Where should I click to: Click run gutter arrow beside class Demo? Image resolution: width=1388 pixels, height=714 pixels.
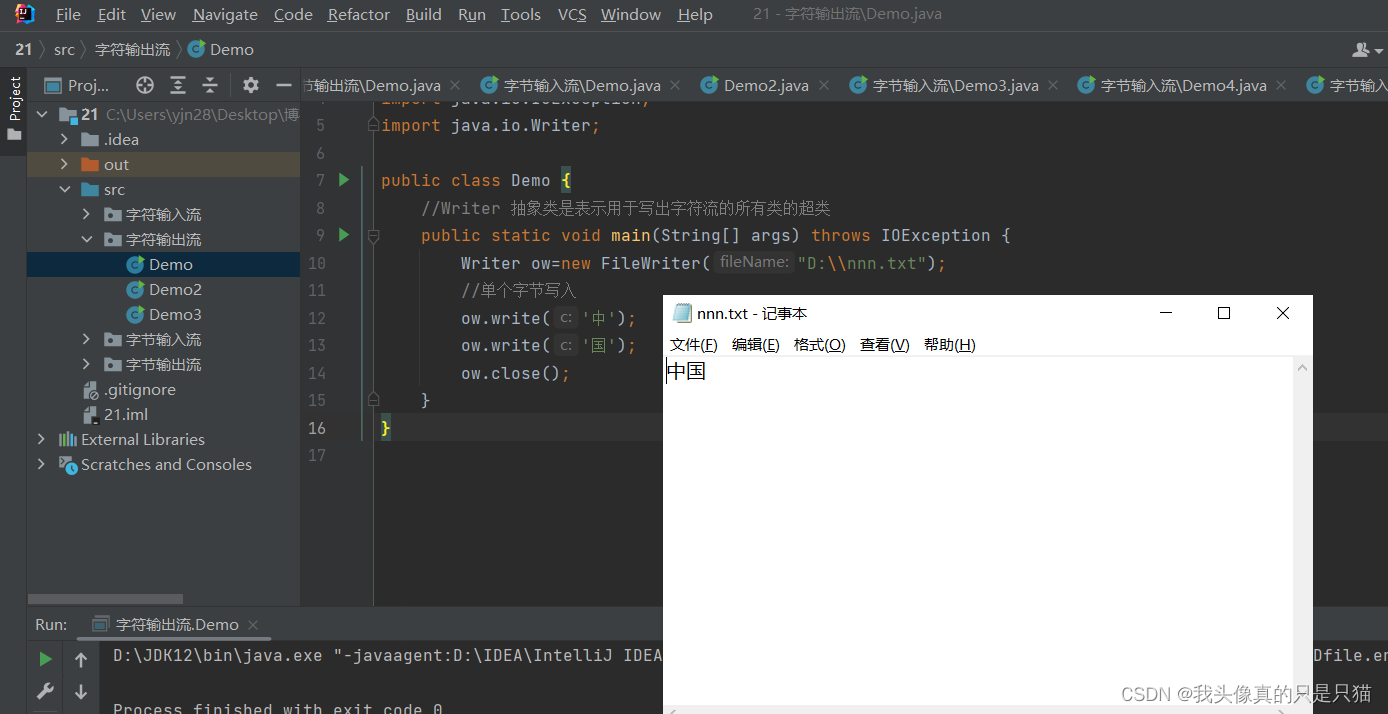click(344, 180)
